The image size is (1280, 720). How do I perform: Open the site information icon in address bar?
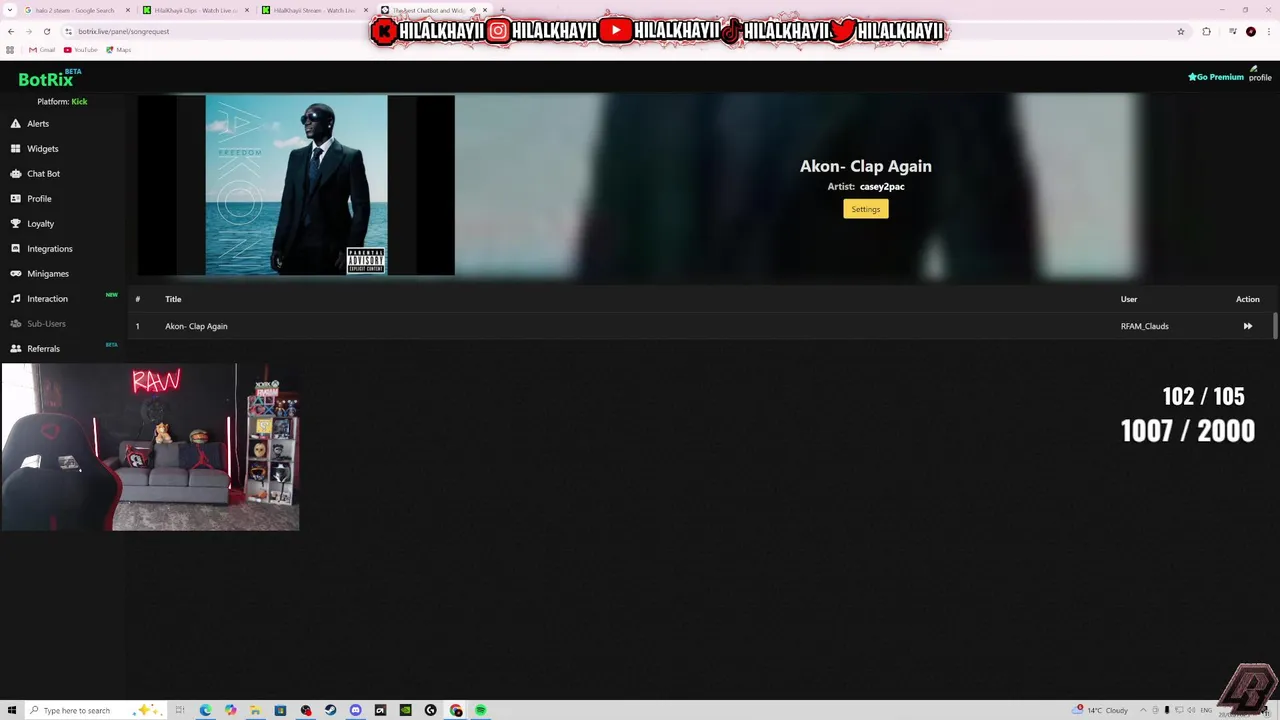coord(68,31)
